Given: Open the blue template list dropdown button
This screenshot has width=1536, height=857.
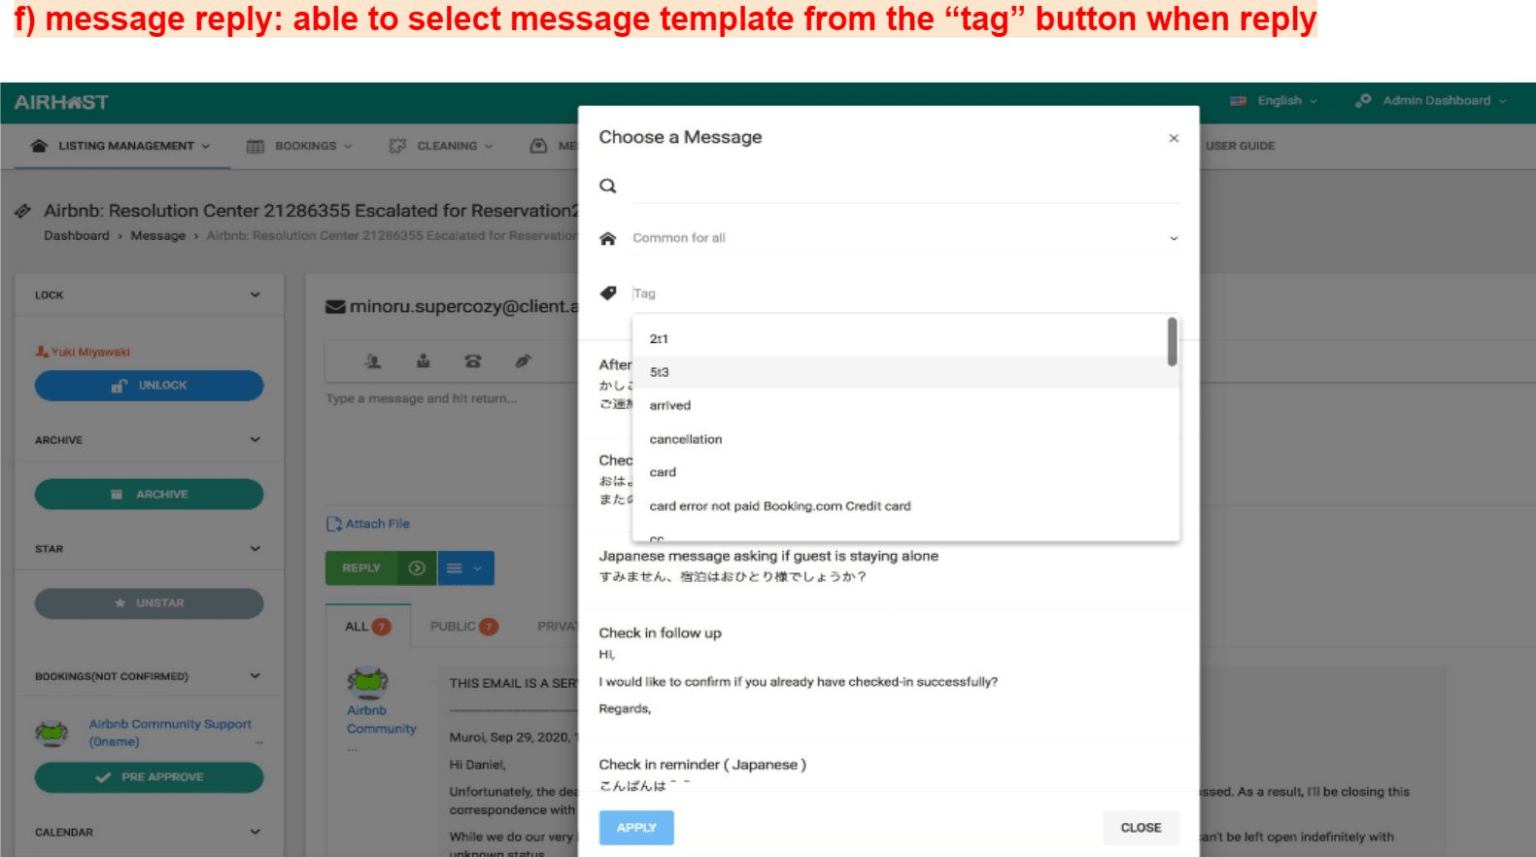Looking at the screenshot, I should (465, 568).
